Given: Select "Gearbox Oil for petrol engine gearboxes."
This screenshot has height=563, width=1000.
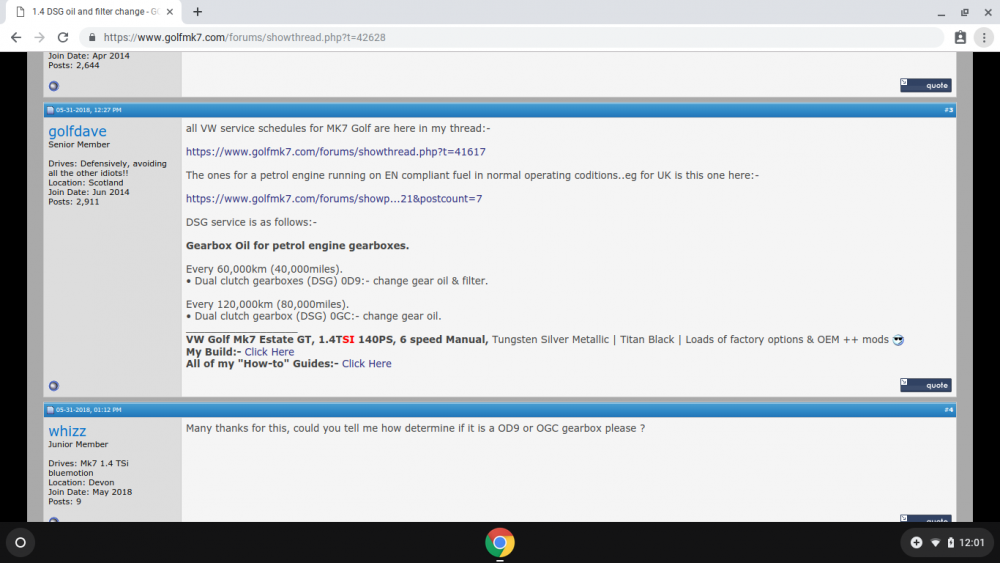Looking at the screenshot, I should tap(297, 245).
